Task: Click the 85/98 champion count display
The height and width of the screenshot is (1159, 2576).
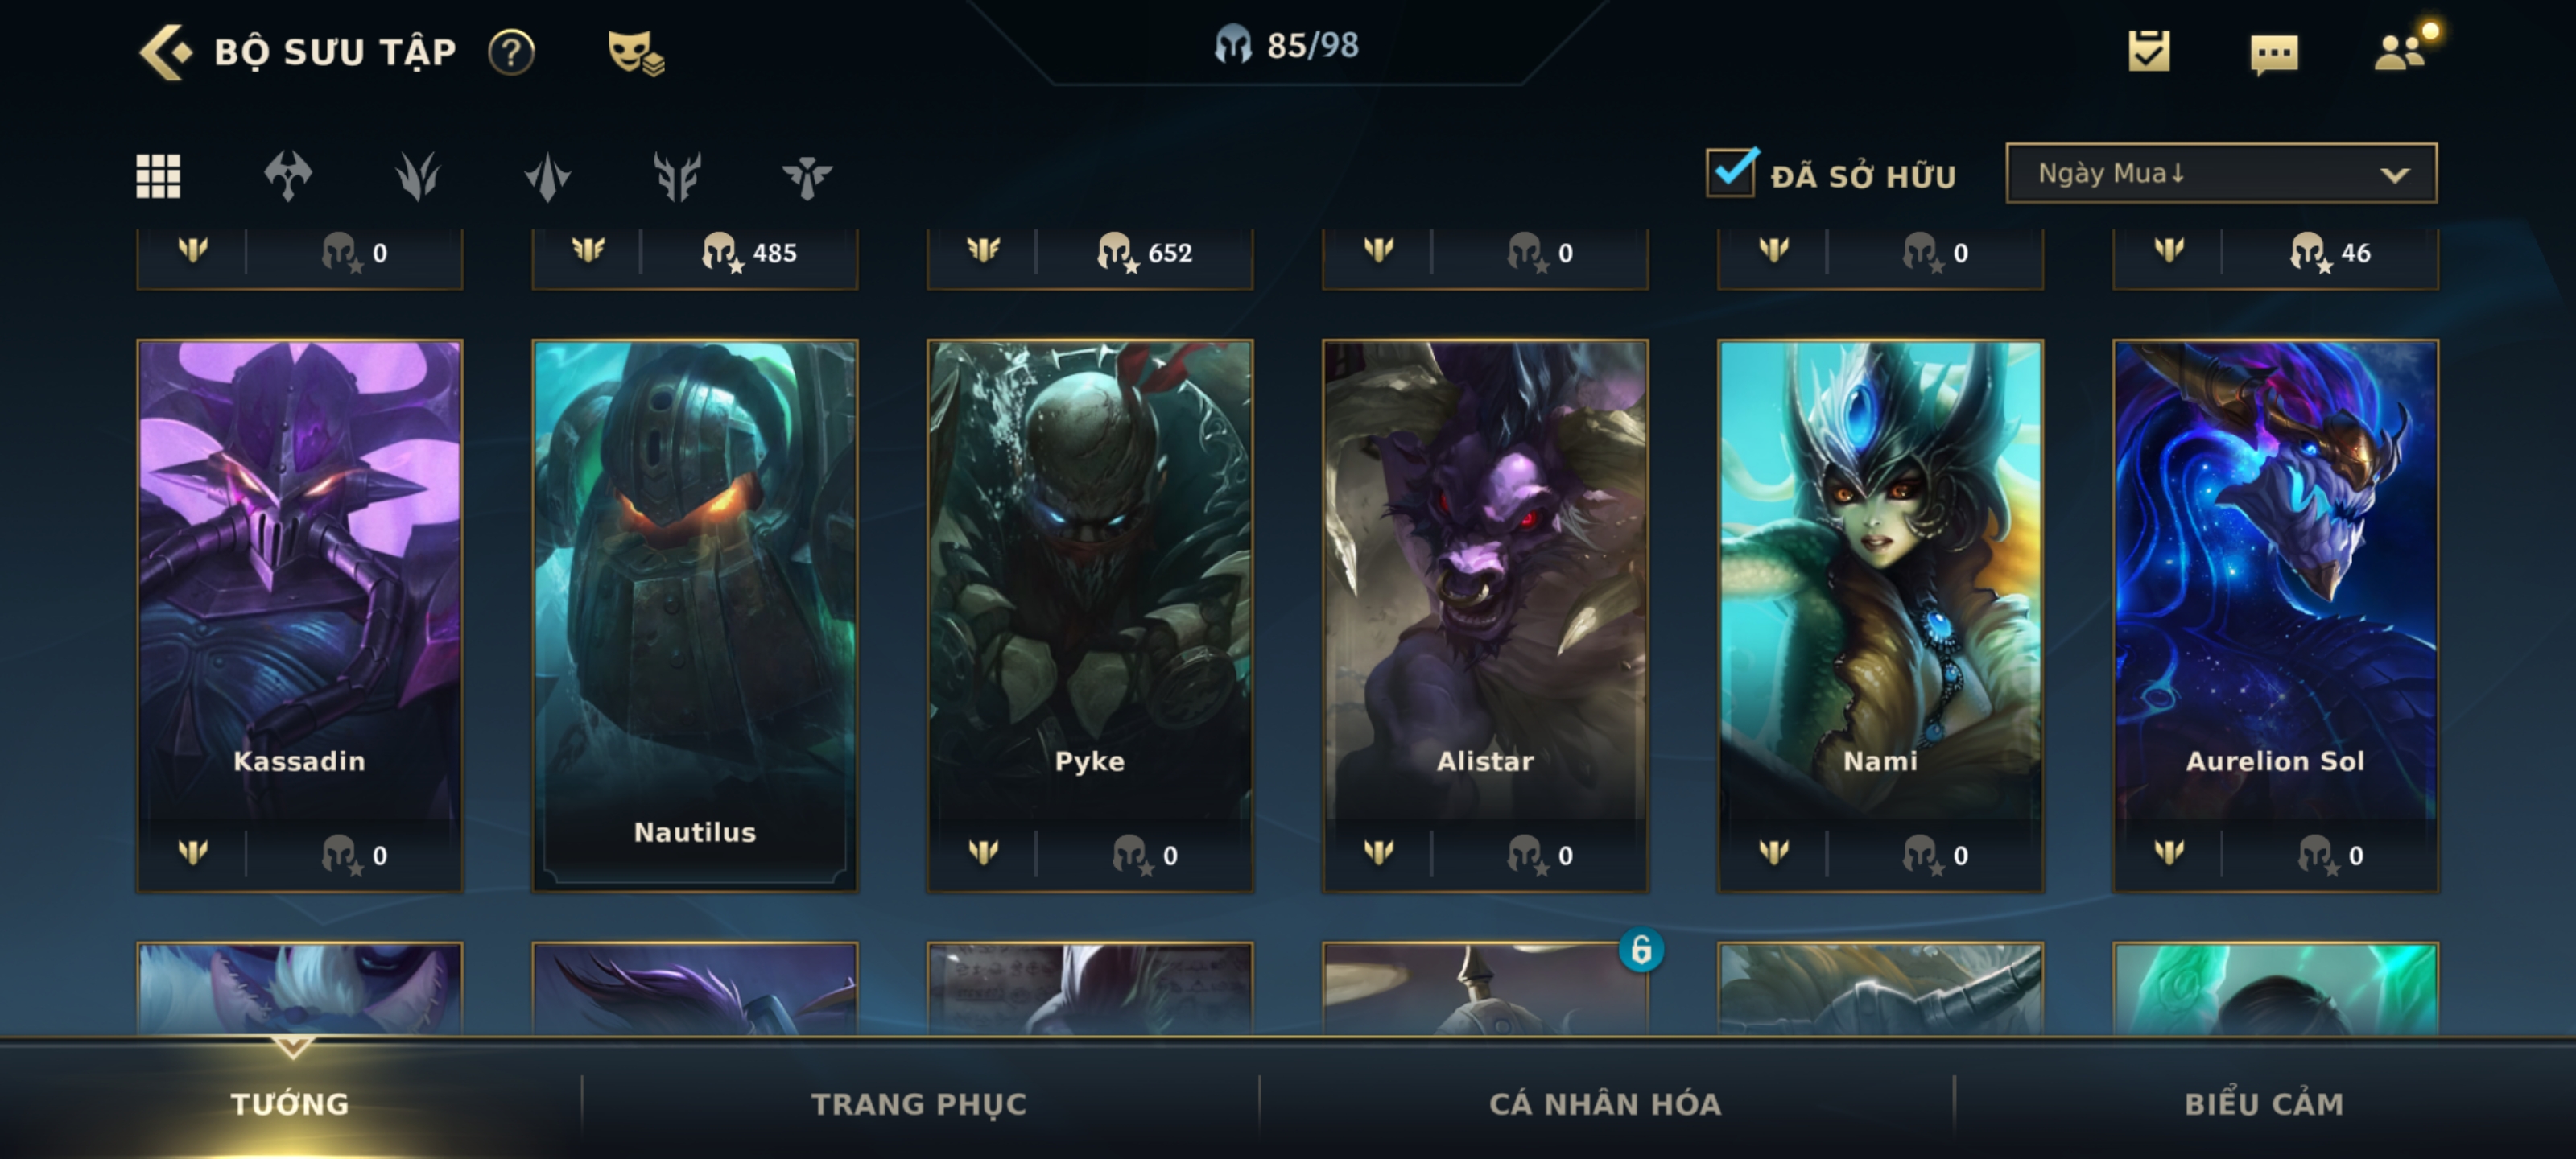Action: (x=1287, y=46)
